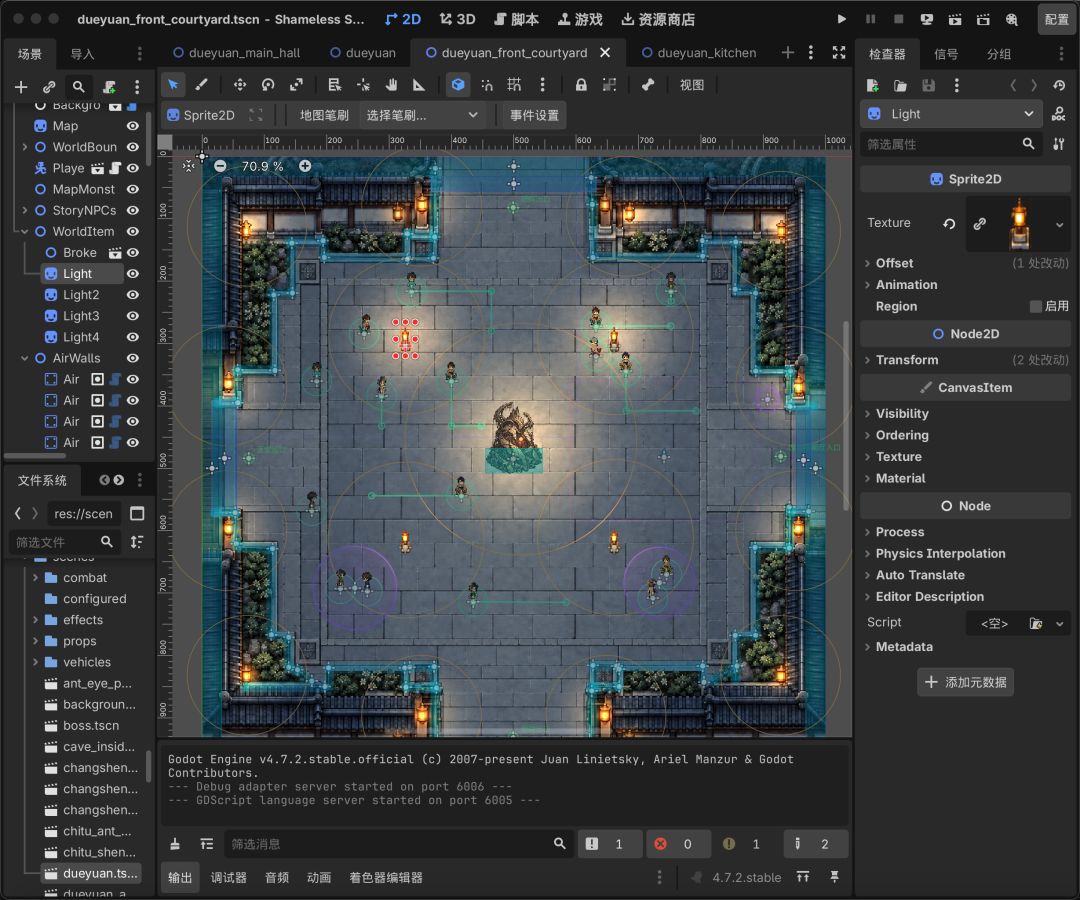This screenshot has height=900, width=1080.
Task: Toggle visibility of Light2 node
Action: point(133,295)
